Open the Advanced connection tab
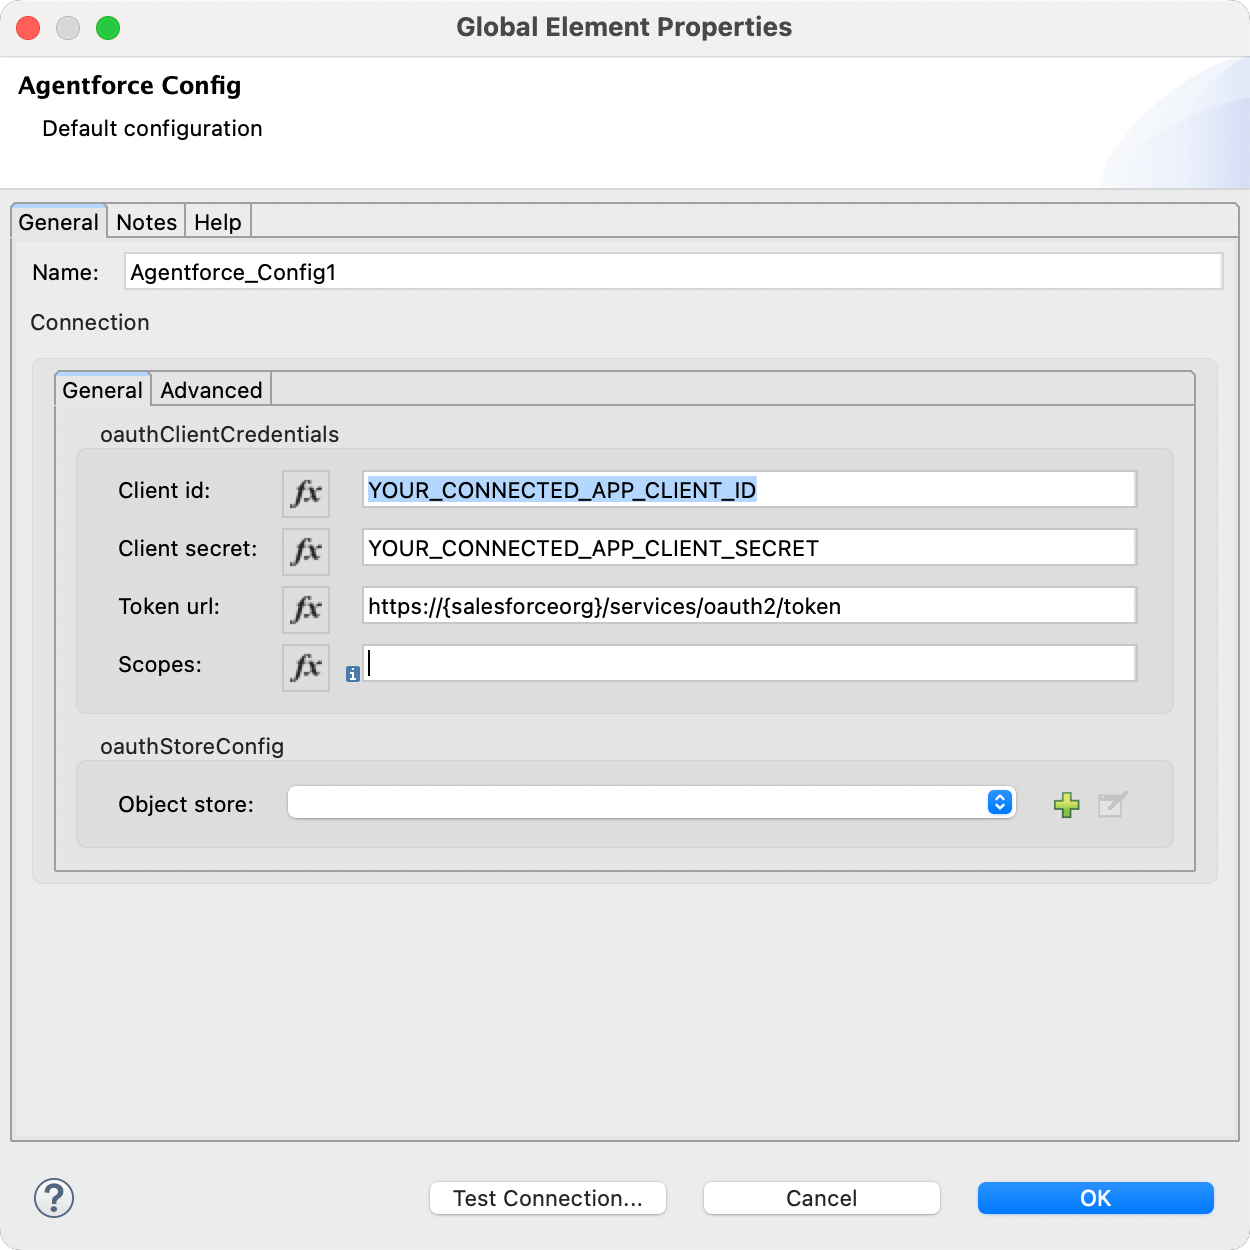 [x=211, y=390]
